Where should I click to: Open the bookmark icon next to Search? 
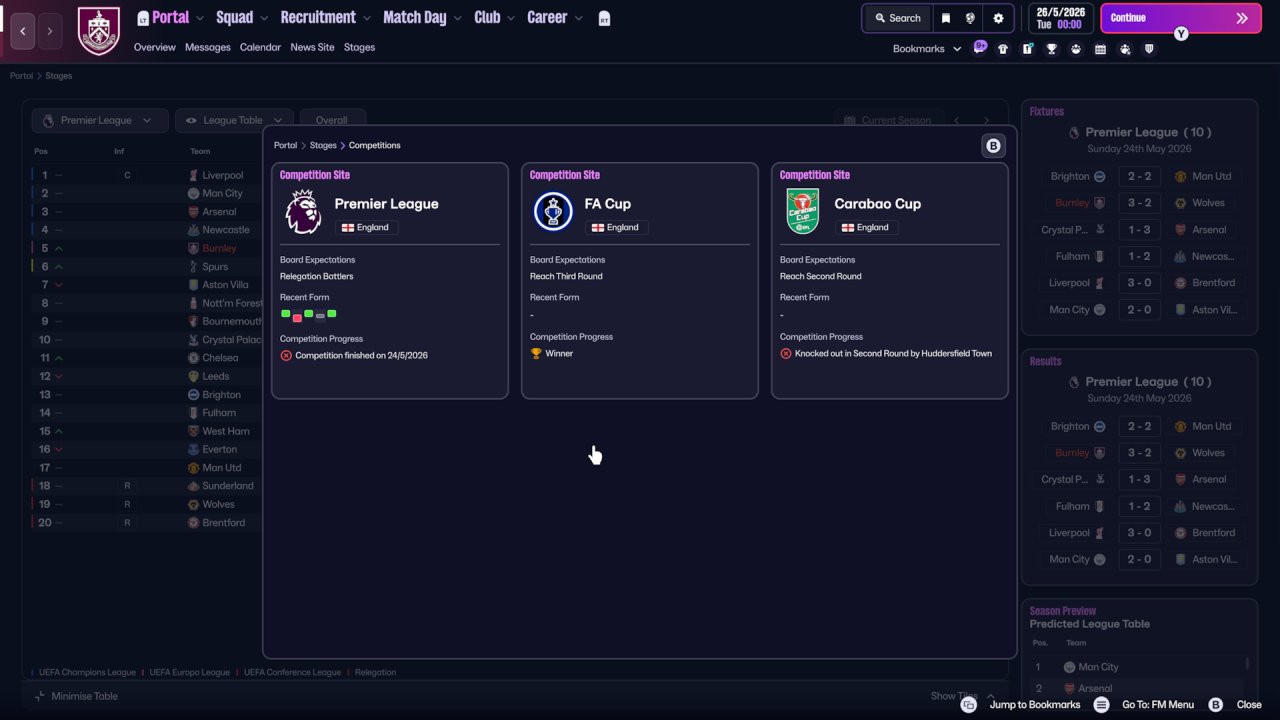click(946, 18)
